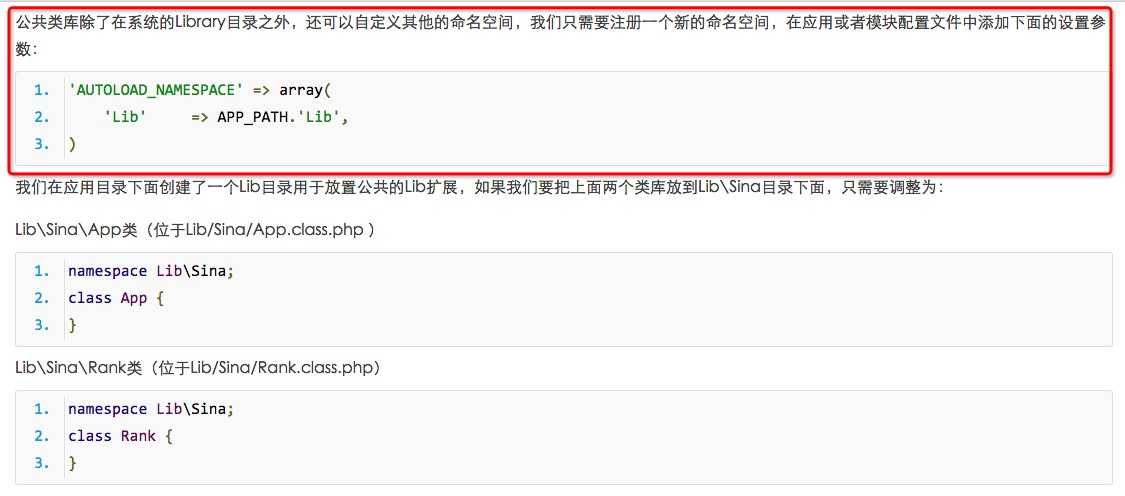Click the 'class App {' code line
1125x496 pixels.
pos(115,298)
